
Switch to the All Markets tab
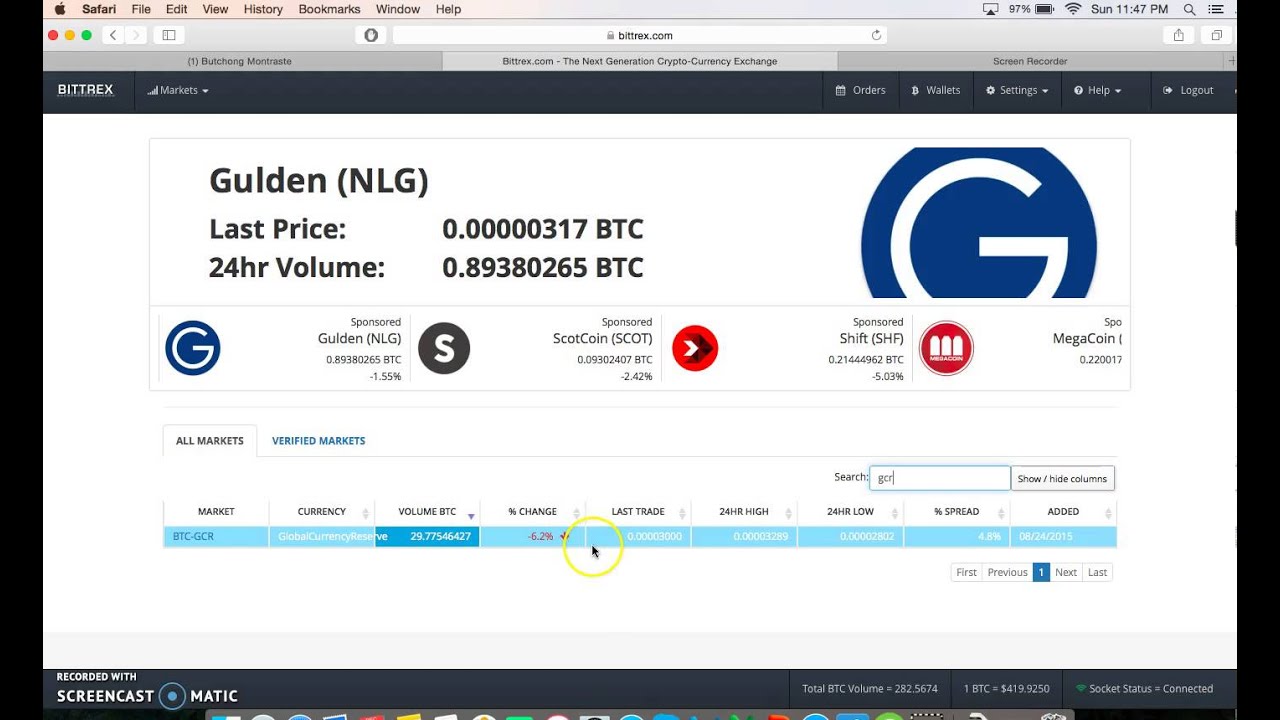pyautogui.click(x=210, y=441)
